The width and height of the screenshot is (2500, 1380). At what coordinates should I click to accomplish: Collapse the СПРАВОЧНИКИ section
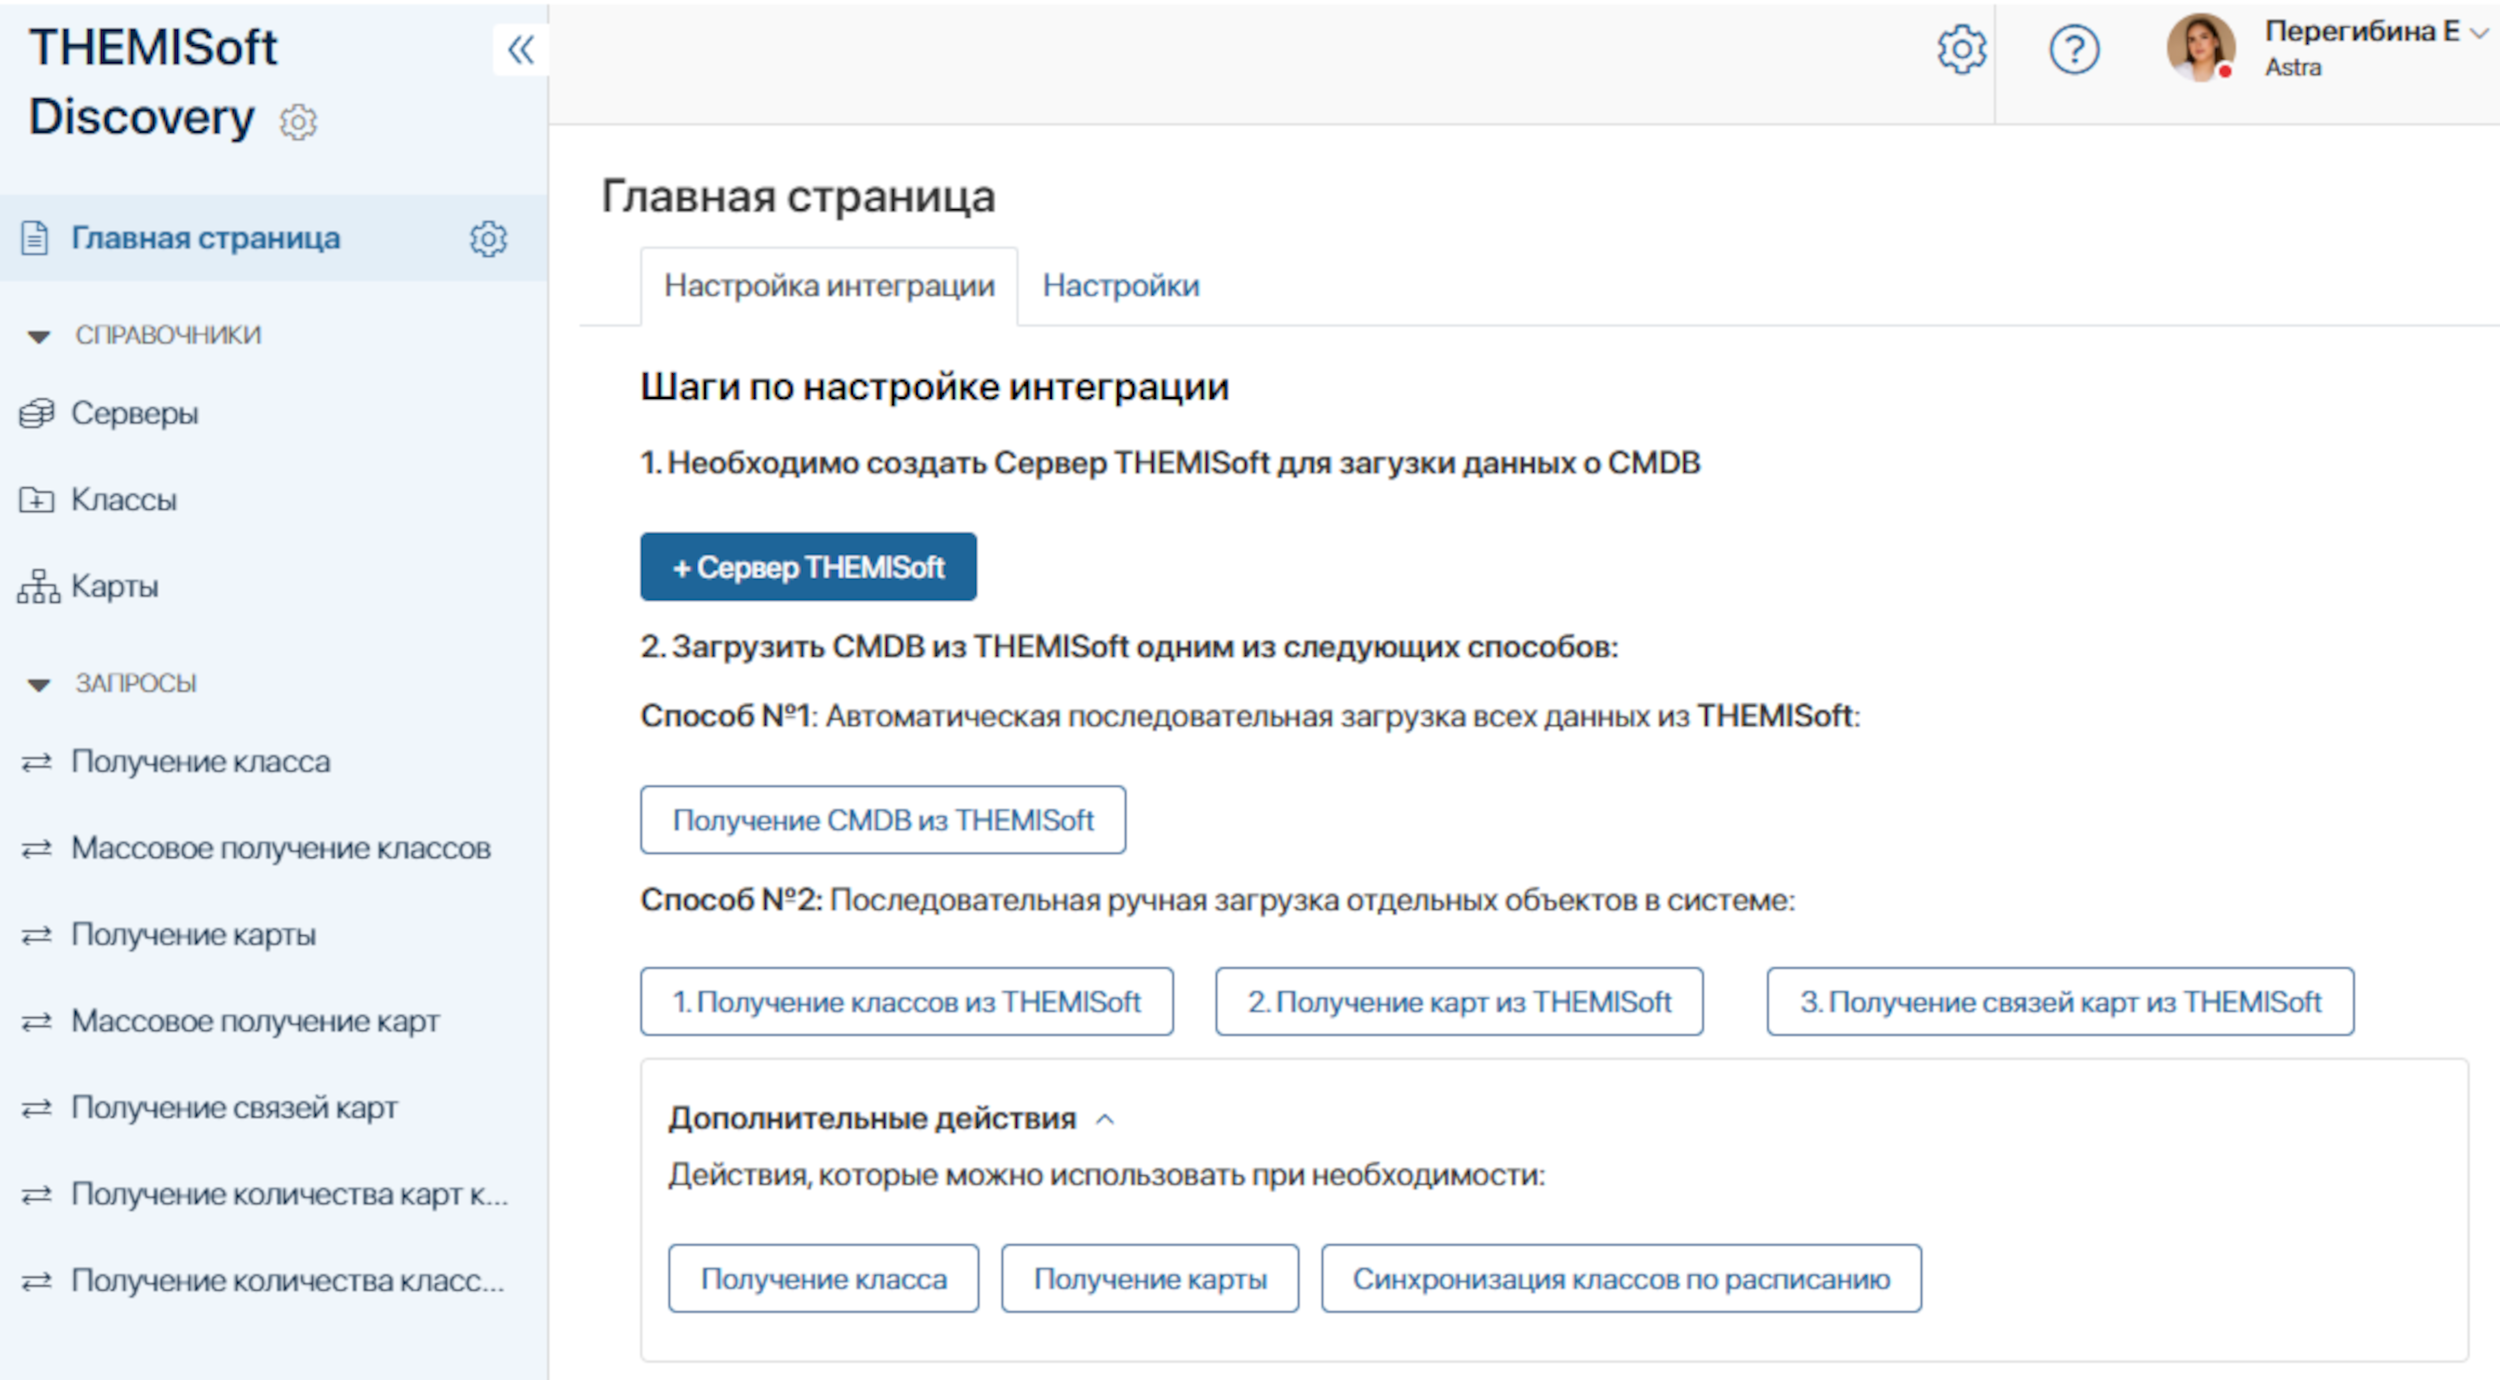[x=39, y=336]
